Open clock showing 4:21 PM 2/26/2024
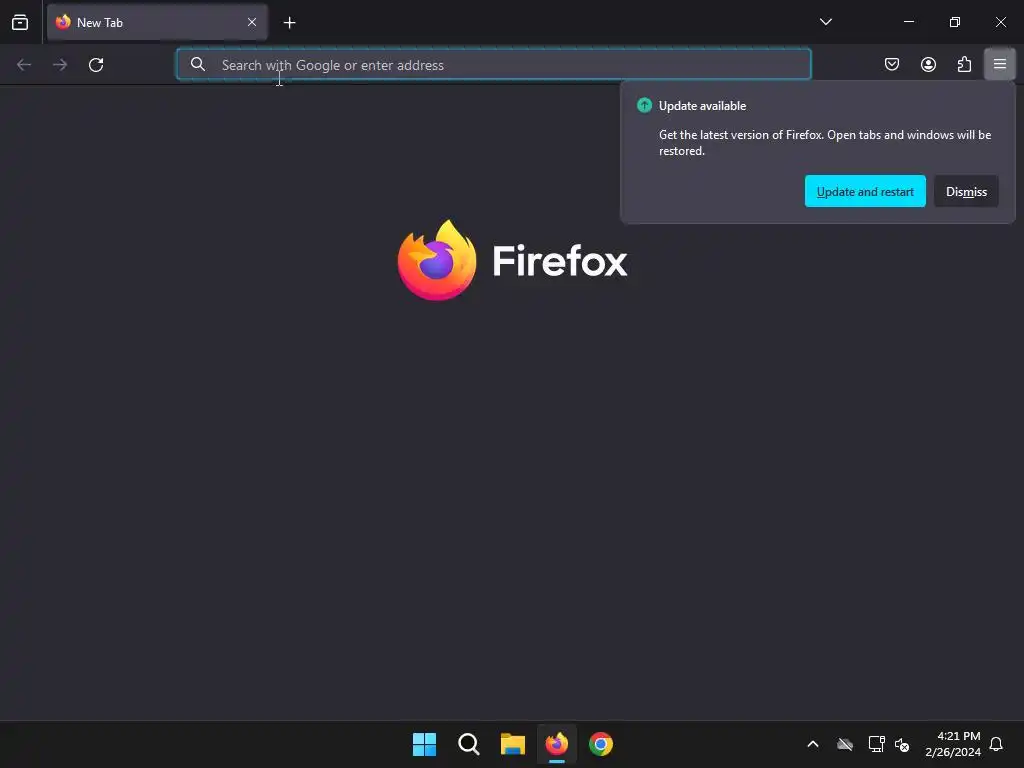Viewport: 1024px width, 768px height. (x=953, y=744)
